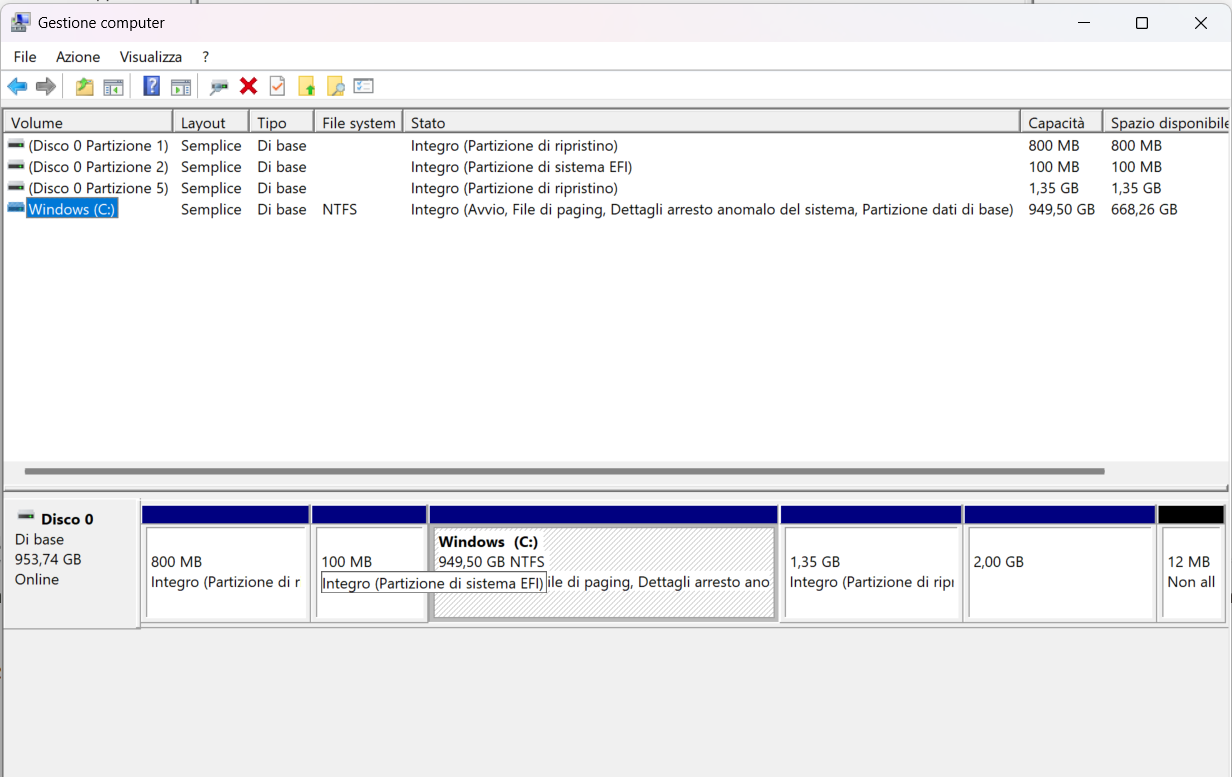Select the Disco 0 Partizione 1 drive icon
Screen dimensions: 1232x777
click(16, 145)
